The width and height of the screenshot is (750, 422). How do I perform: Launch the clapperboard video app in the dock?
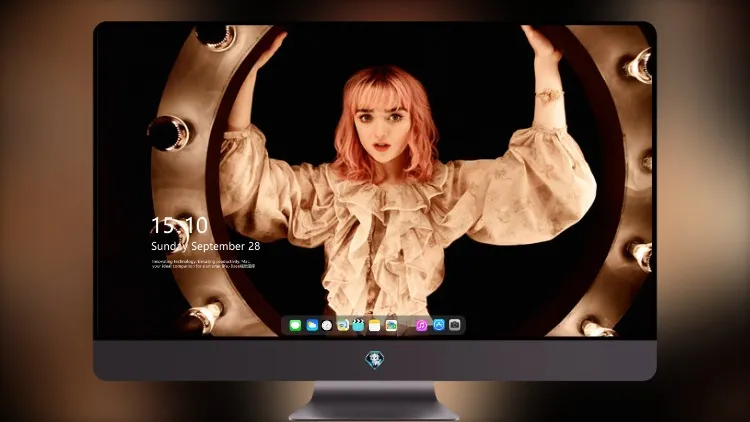point(358,325)
